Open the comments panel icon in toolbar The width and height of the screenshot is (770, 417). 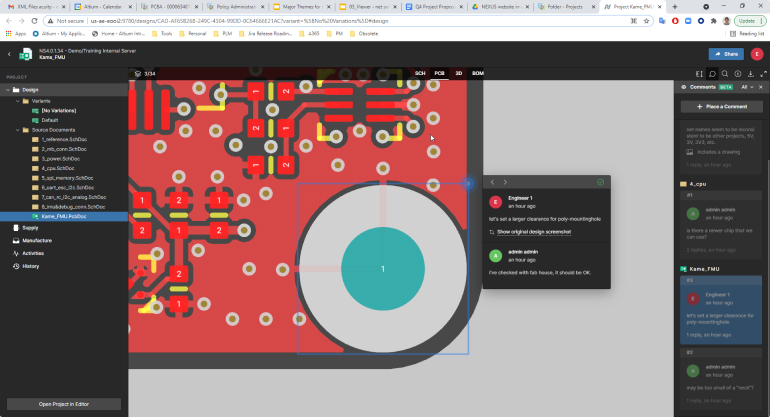tap(712, 73)
